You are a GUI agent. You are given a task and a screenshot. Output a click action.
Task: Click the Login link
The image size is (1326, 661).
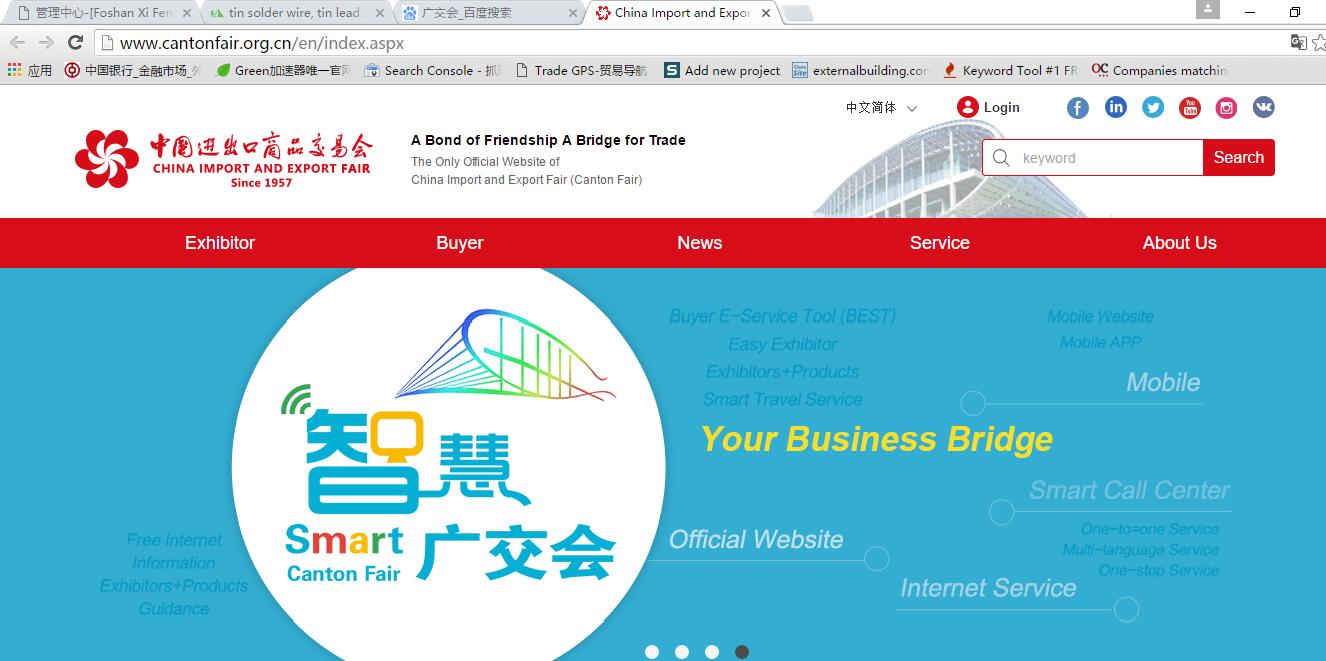1002,107
